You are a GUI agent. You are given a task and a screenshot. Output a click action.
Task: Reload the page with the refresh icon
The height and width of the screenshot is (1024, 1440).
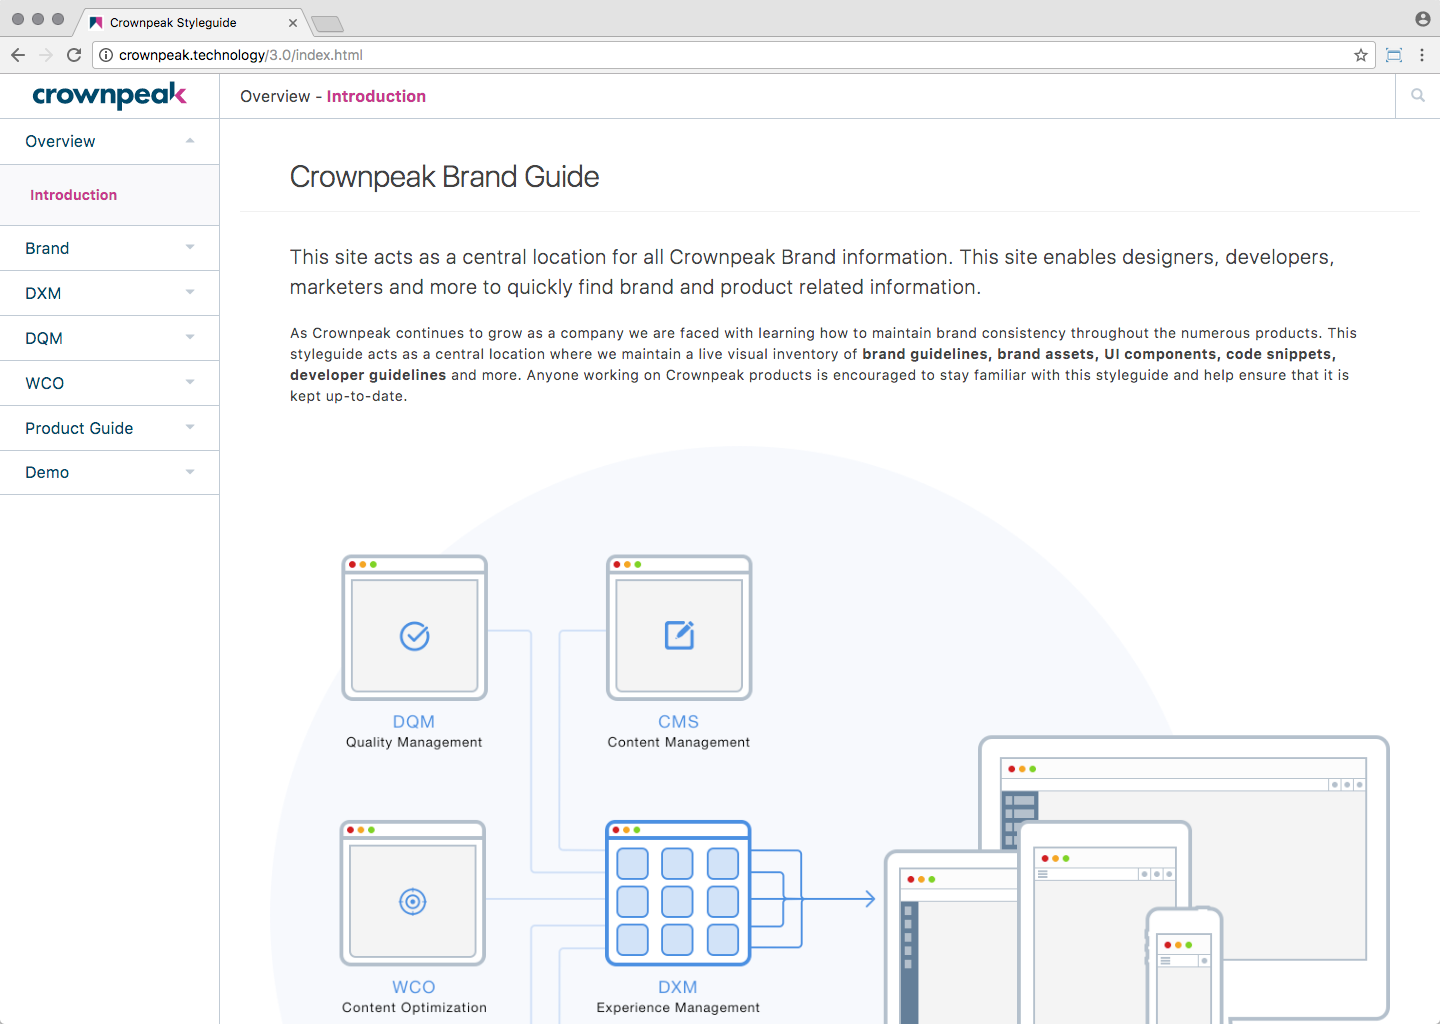pyautogui.click(x=74, y=55)
